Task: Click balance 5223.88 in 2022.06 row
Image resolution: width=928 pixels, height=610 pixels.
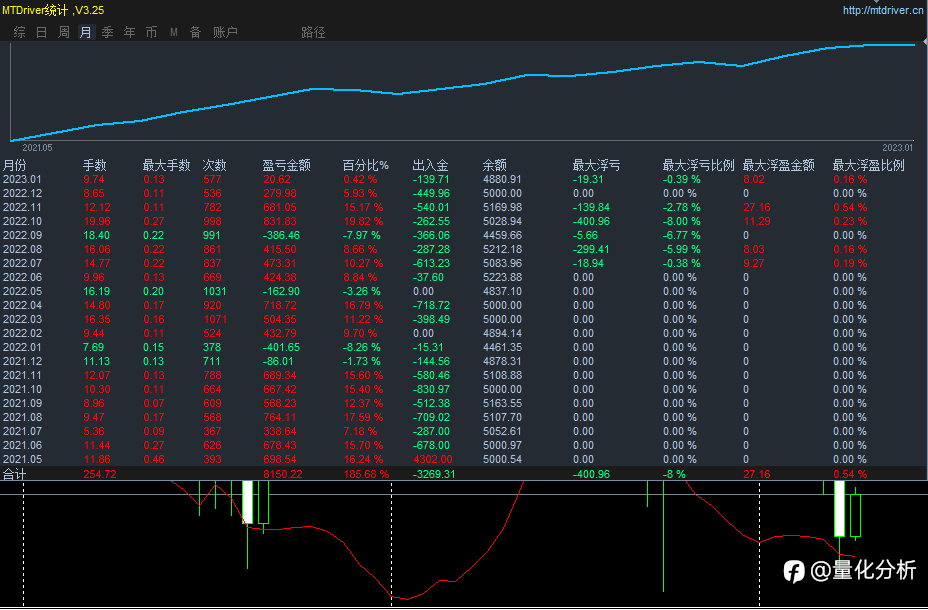Action: [502, 277]
